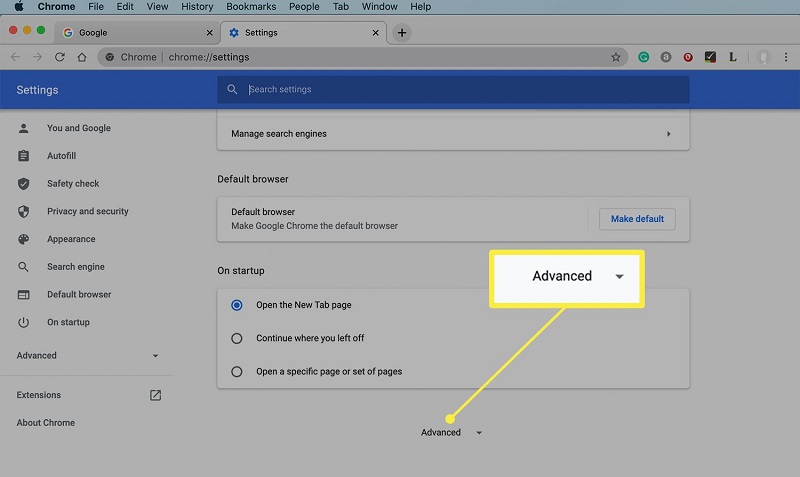The image size is (800, 477).
Task: Switch to the Google tab
Action: tap(136, 33)
